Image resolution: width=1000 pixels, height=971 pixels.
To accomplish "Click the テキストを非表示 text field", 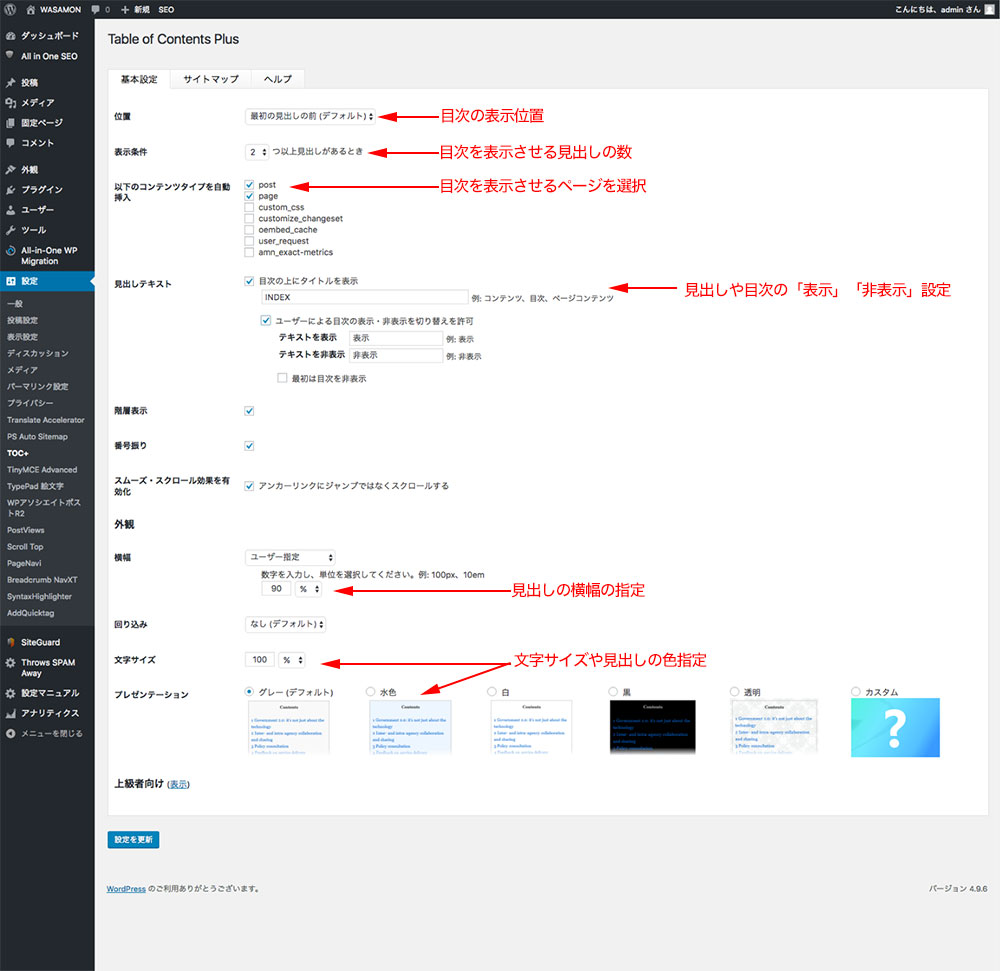I will pos(396,355).
